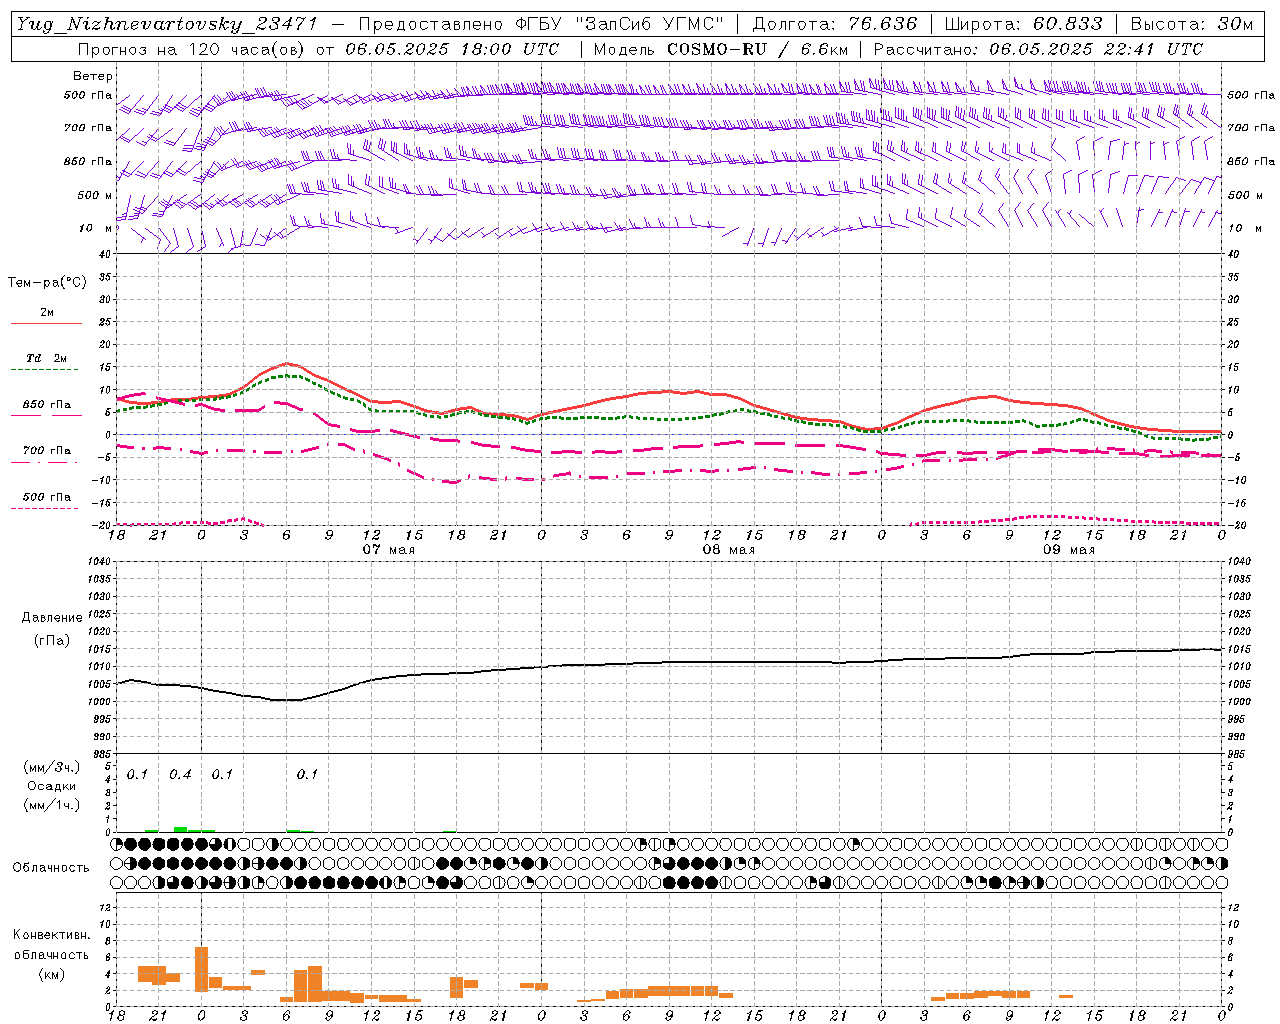Select the Широта: 60.833 value

(x=1023, y=24)
